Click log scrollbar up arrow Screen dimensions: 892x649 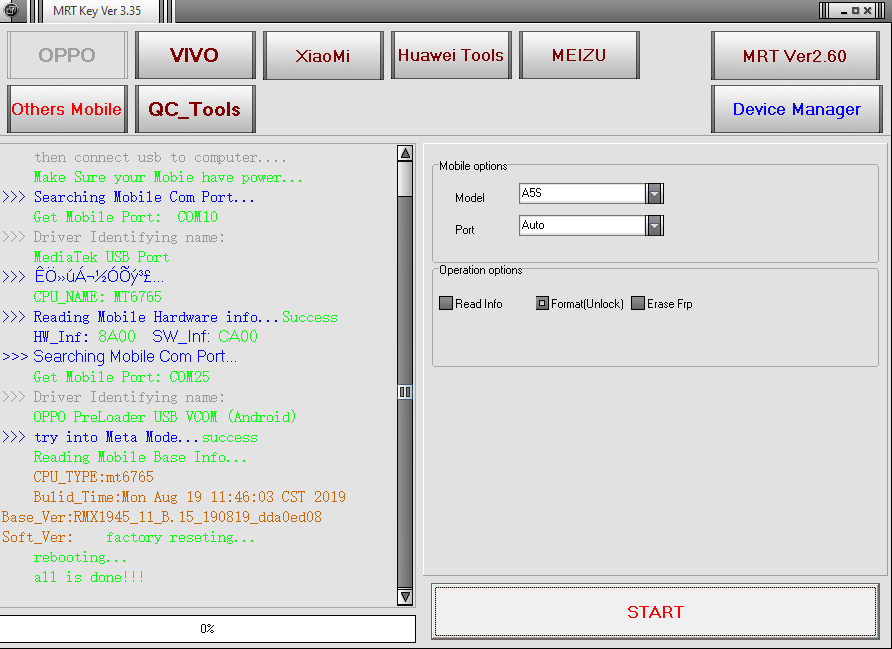pyautogui.click(x=405, y=153)
